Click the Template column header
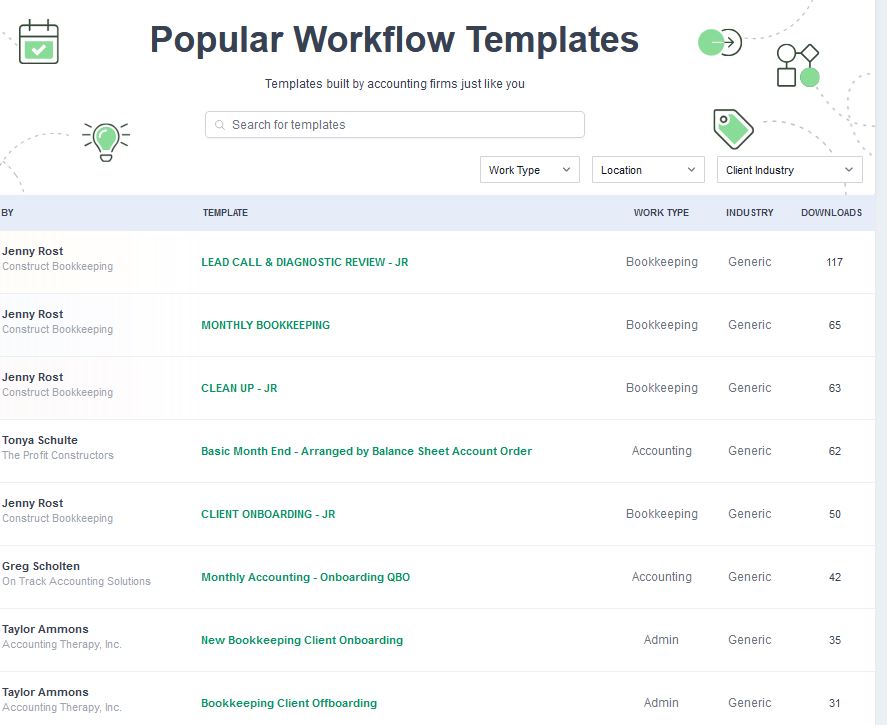This screenshot has height=725, width=887. point(225,213)
